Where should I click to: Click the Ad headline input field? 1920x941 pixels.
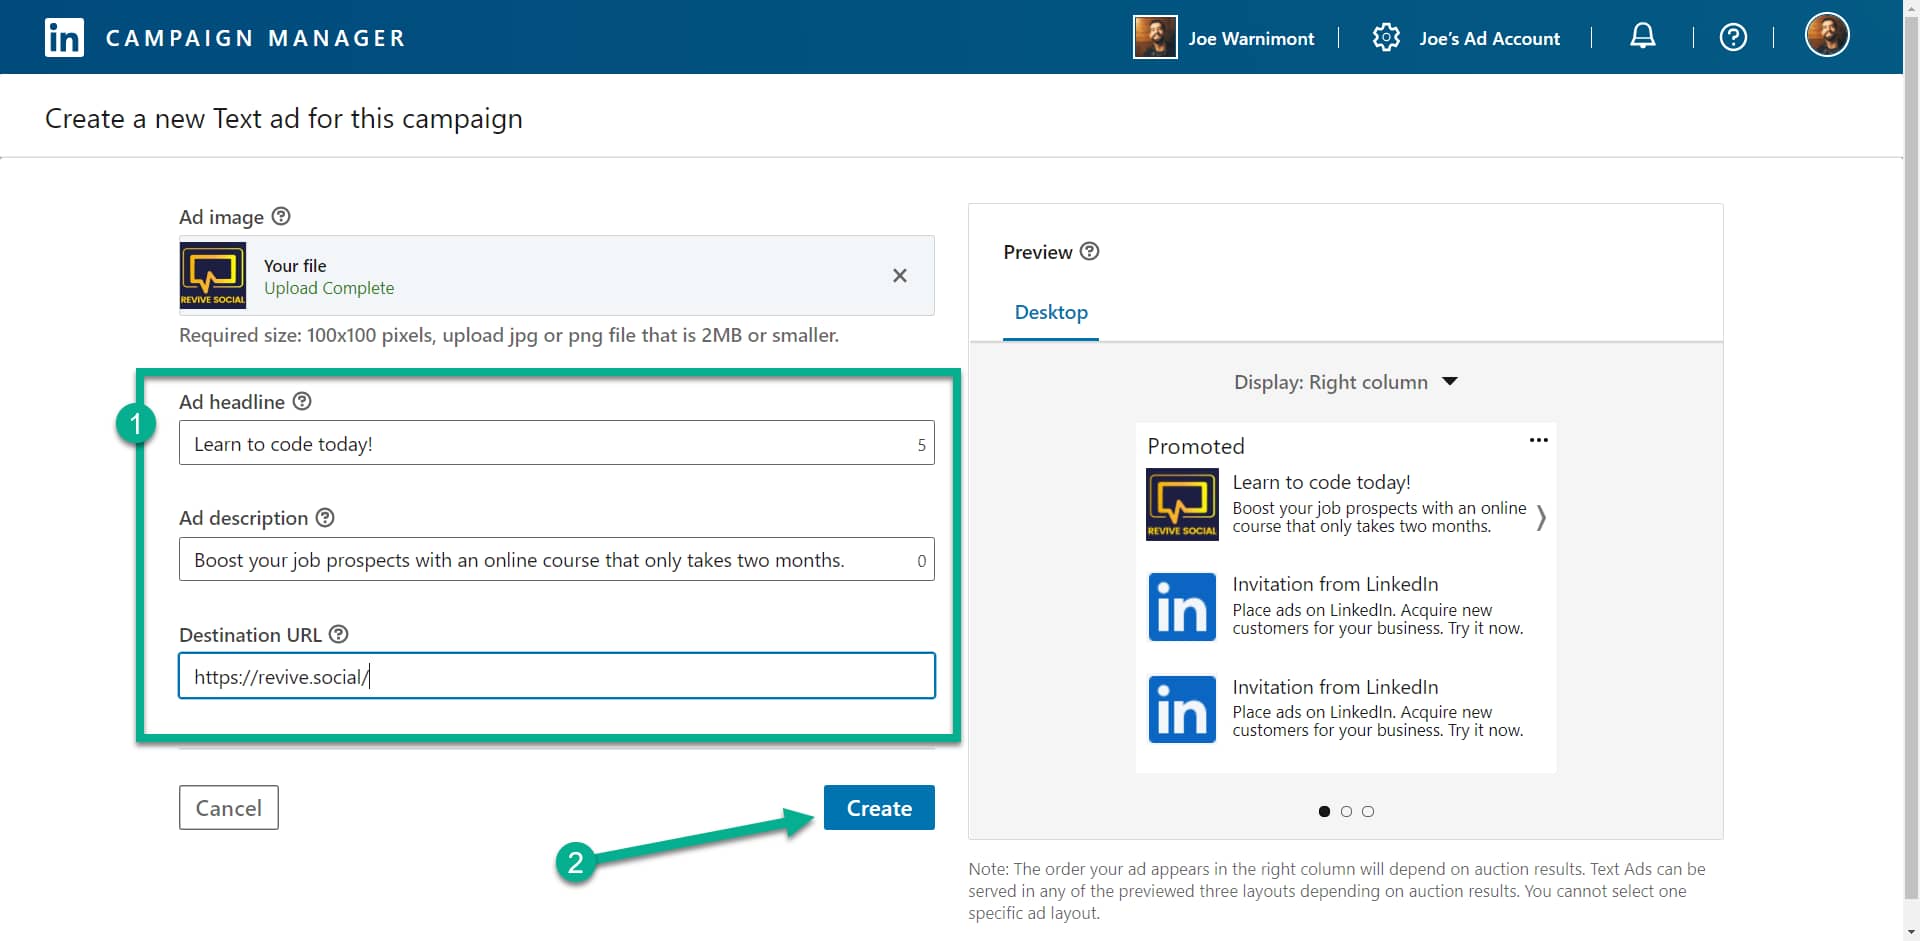coord(557,443)
